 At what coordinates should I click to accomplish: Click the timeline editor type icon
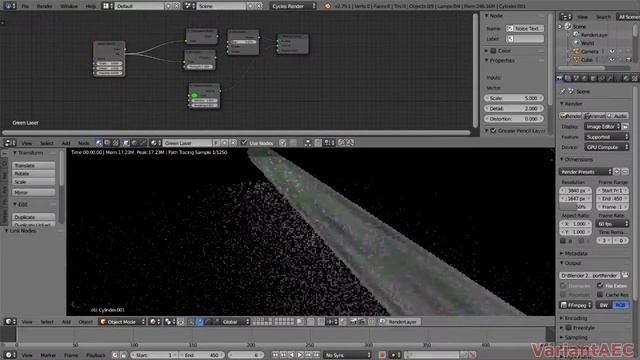tap(9, 355)
